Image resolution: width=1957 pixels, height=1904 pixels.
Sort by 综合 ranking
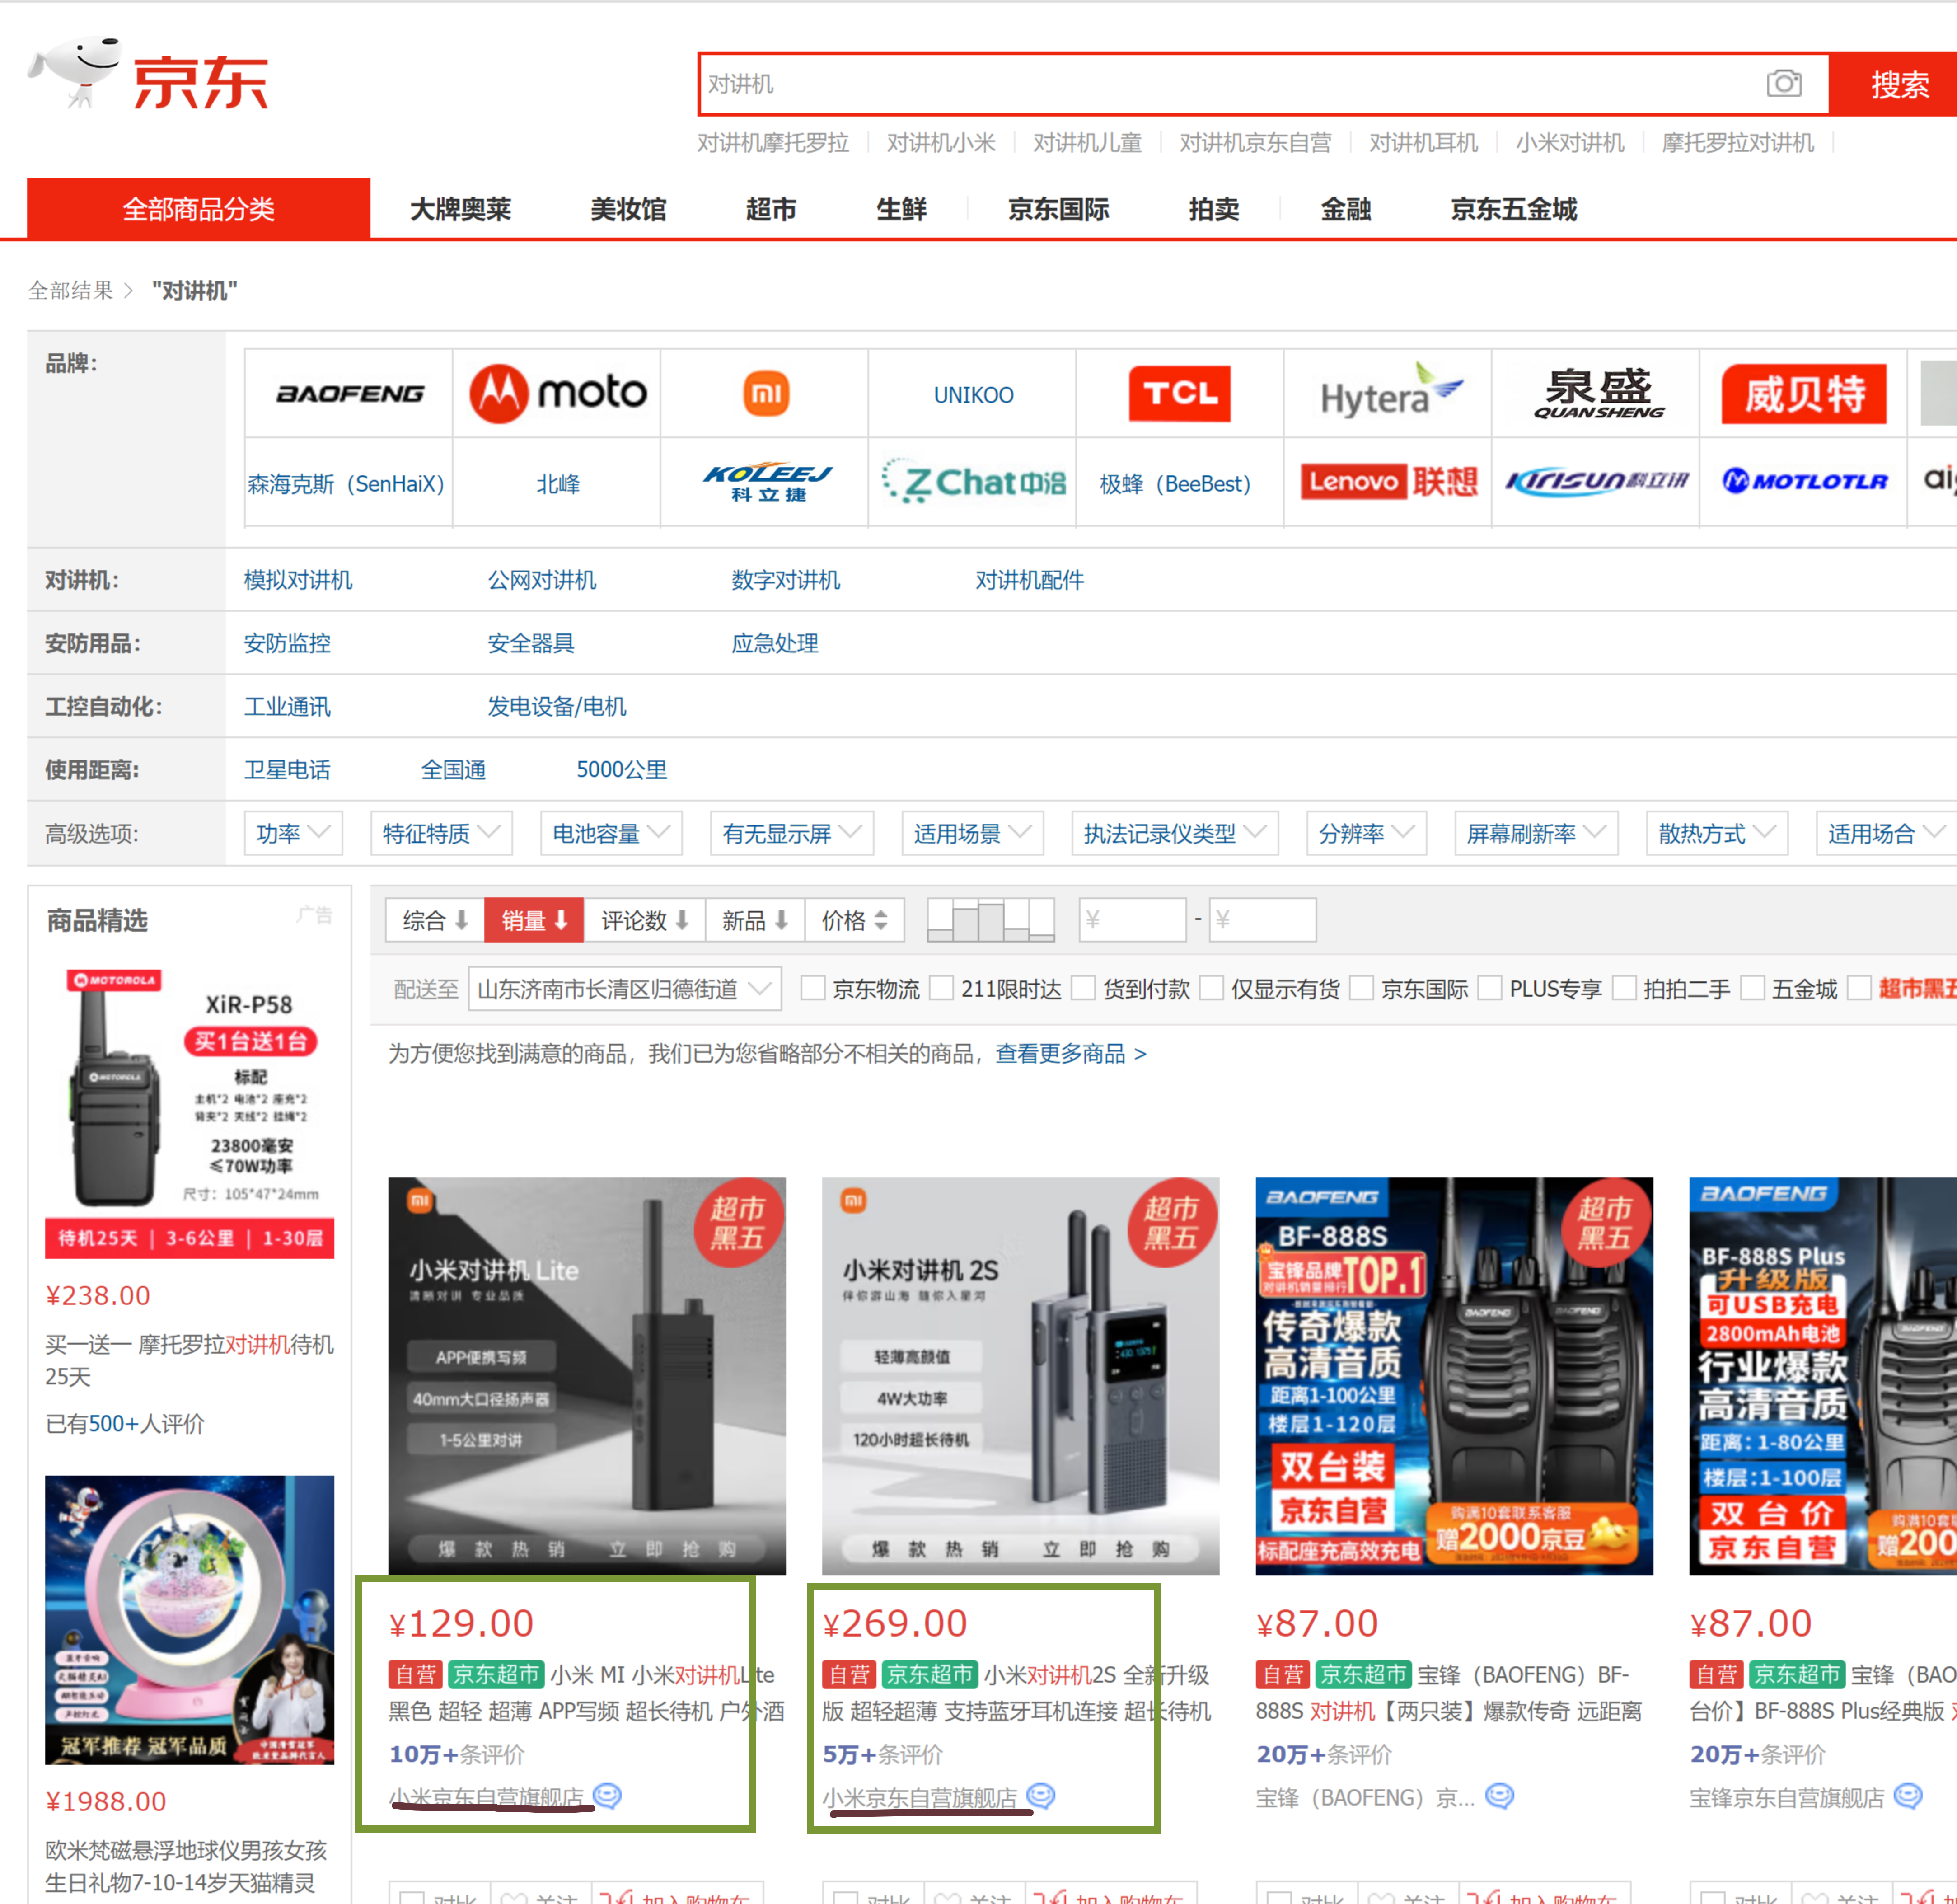pyautogui.click(x=435, y=920)
